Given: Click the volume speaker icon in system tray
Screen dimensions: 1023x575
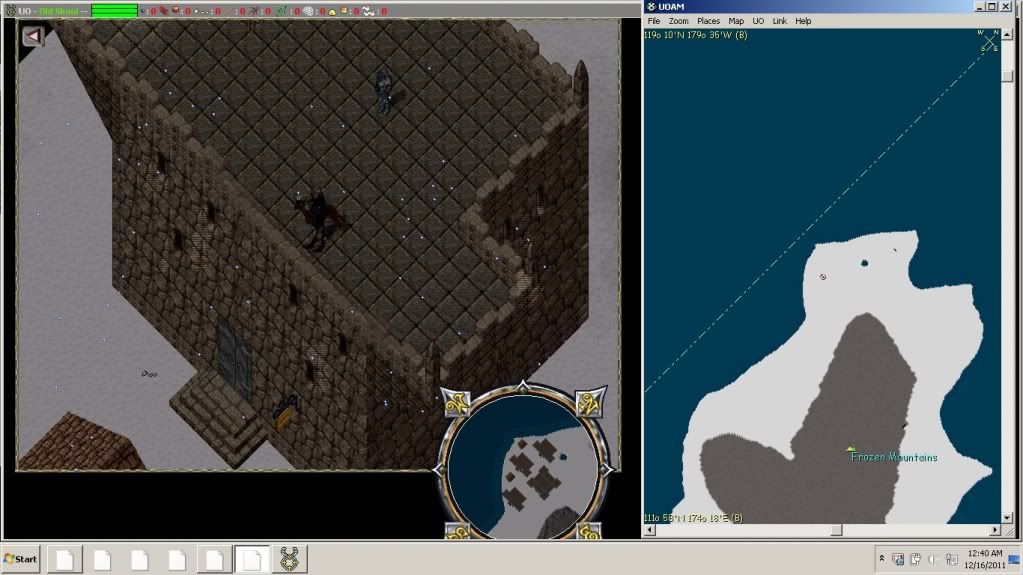Looking at the screenshot, I should (x=933, y=559).
